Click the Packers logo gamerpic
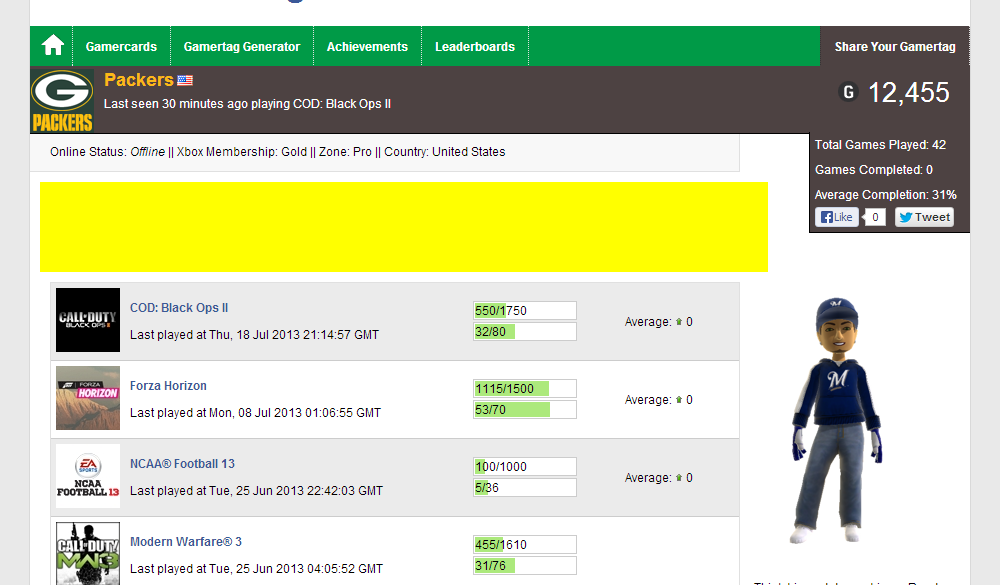 click(x=62, y=100)
